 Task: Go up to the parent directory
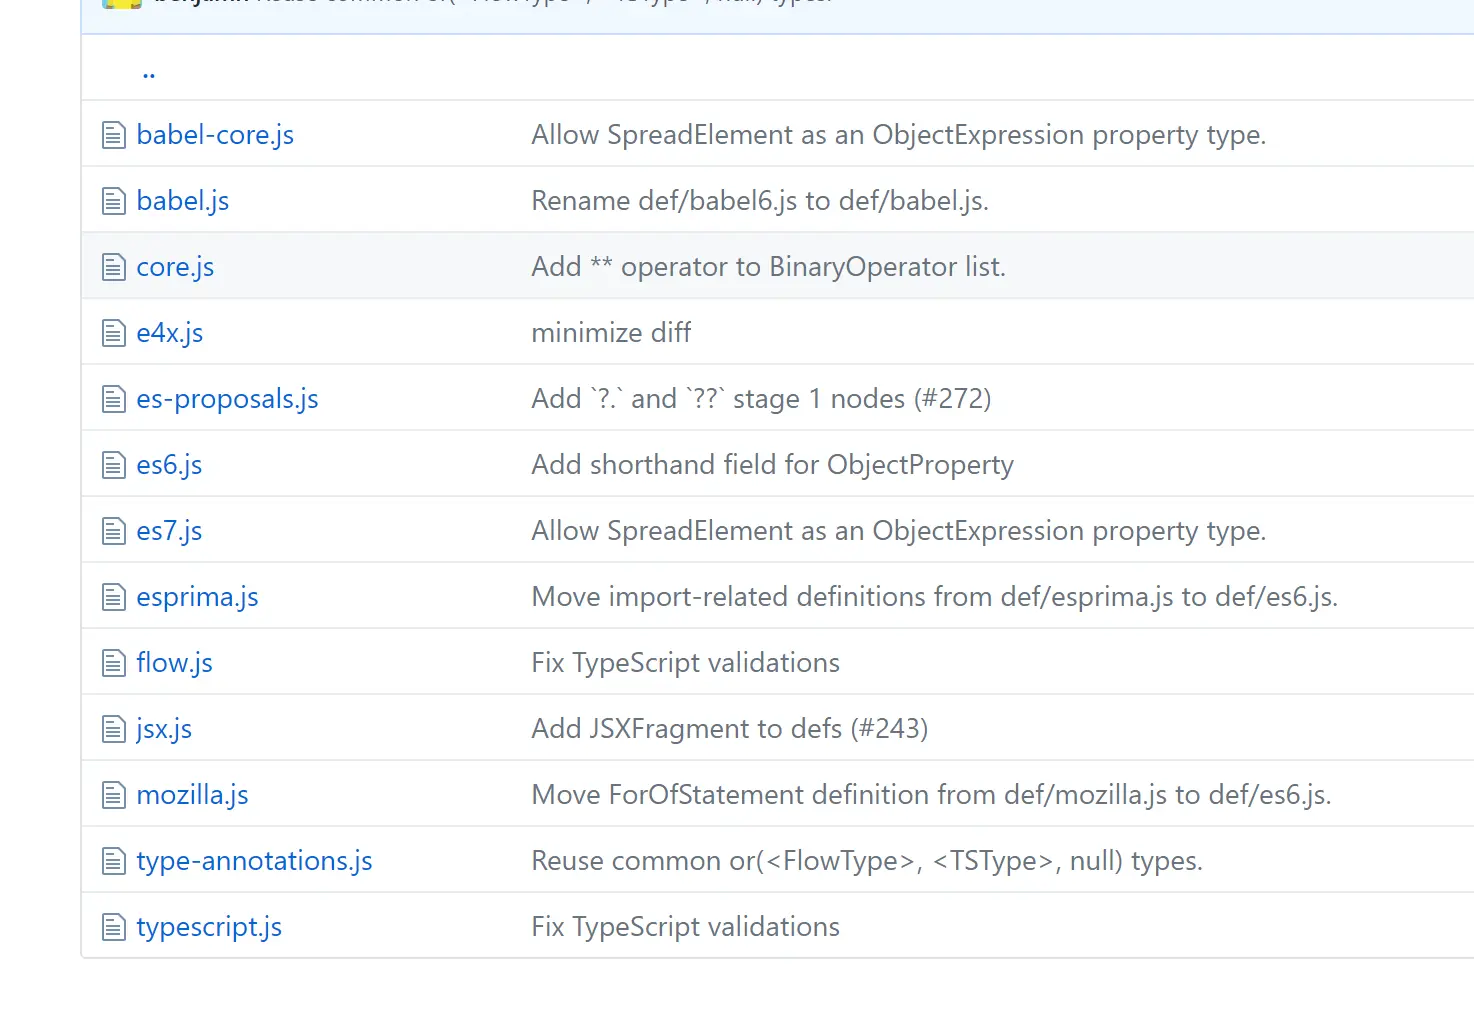(149, 72)
